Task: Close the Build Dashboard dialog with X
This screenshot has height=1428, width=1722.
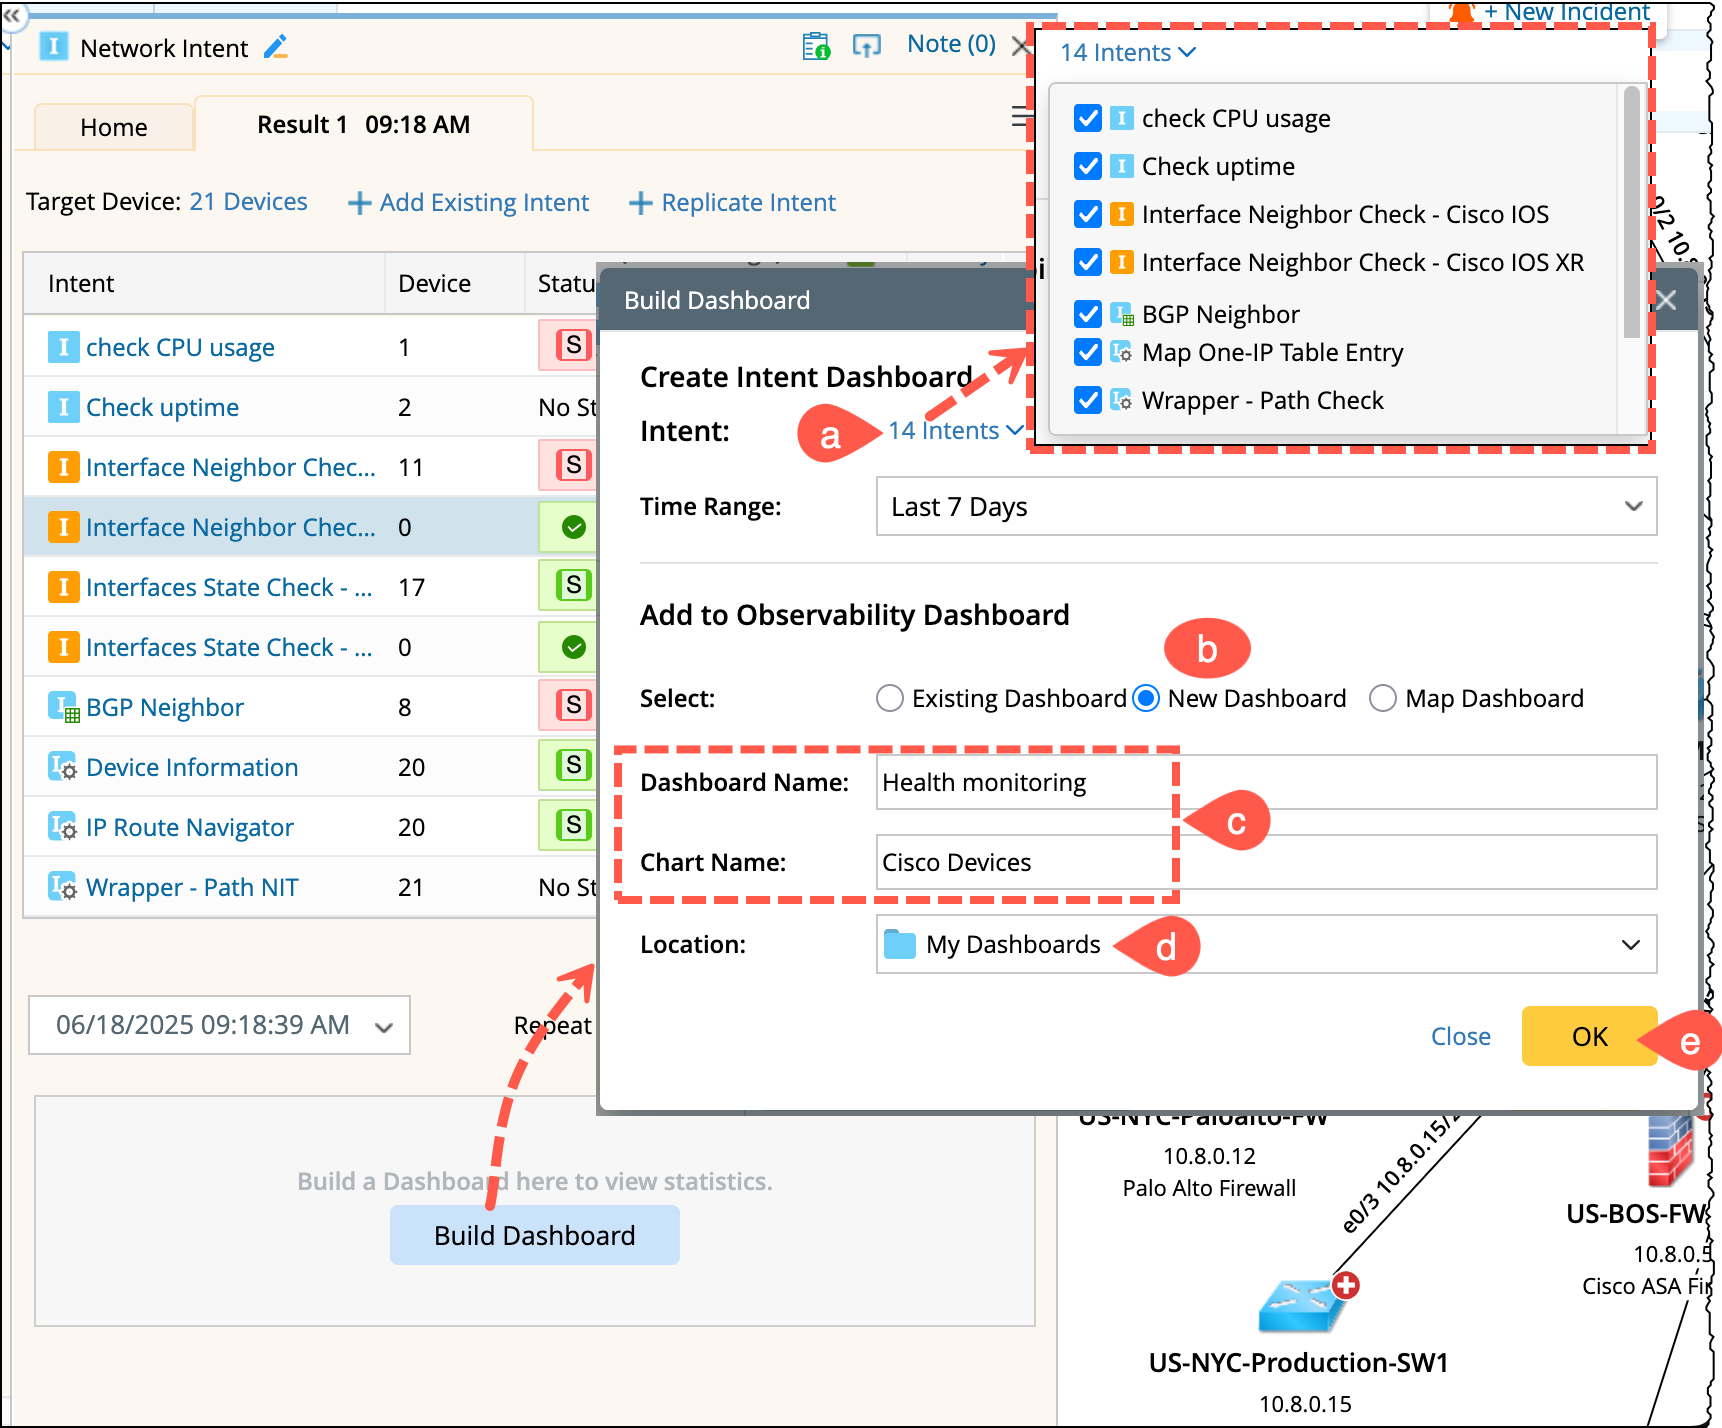Action: [1666, 300]
